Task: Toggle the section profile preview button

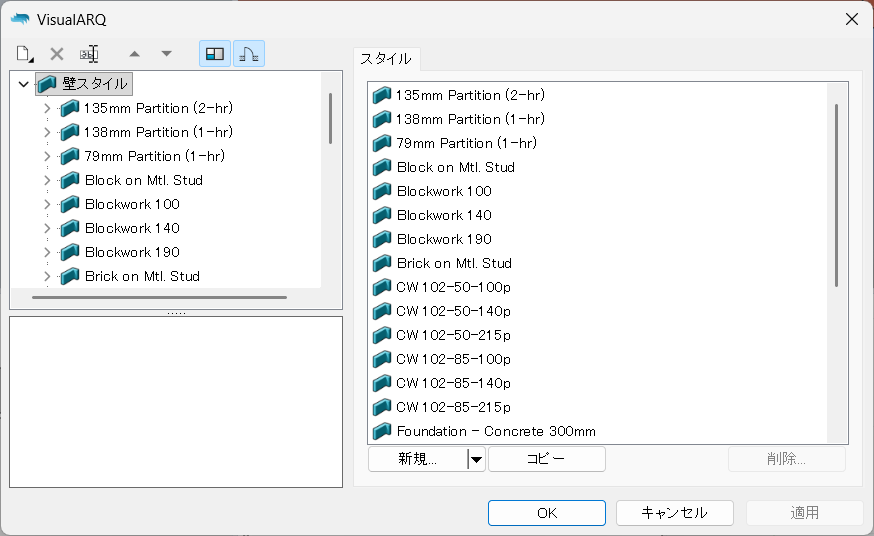Action: (249, 54)
